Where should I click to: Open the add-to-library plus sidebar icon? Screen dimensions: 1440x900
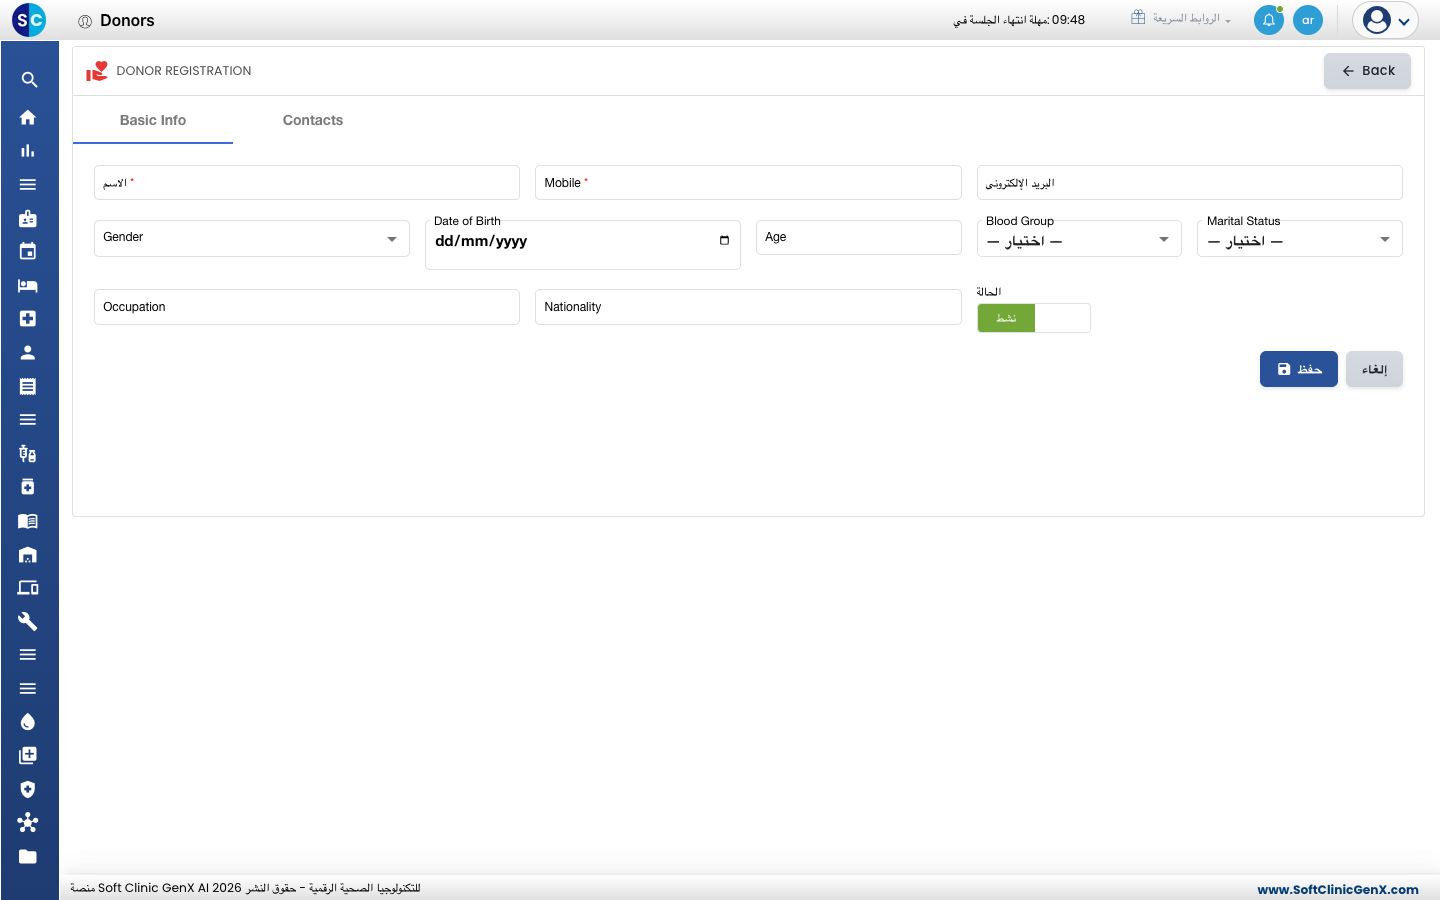pos(28,756)
